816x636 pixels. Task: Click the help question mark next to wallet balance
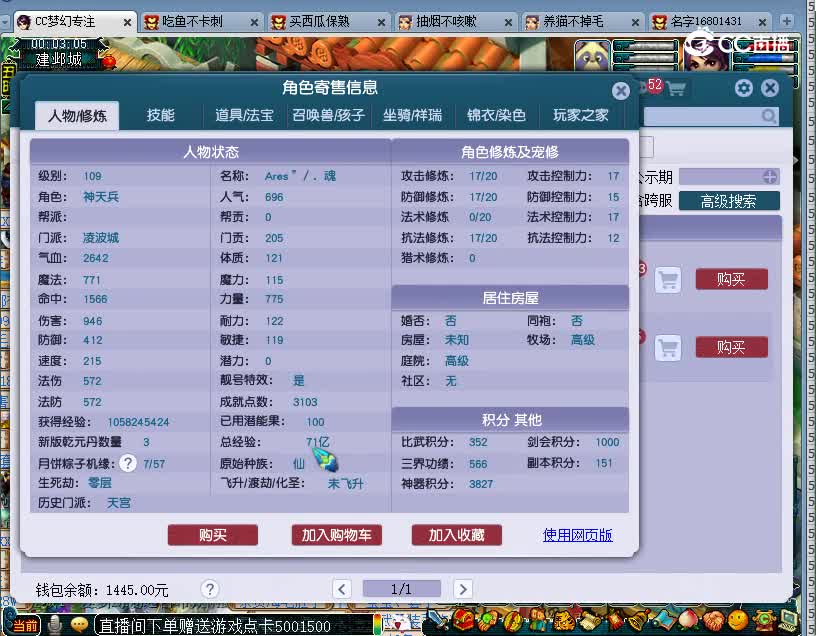point(210,589)
